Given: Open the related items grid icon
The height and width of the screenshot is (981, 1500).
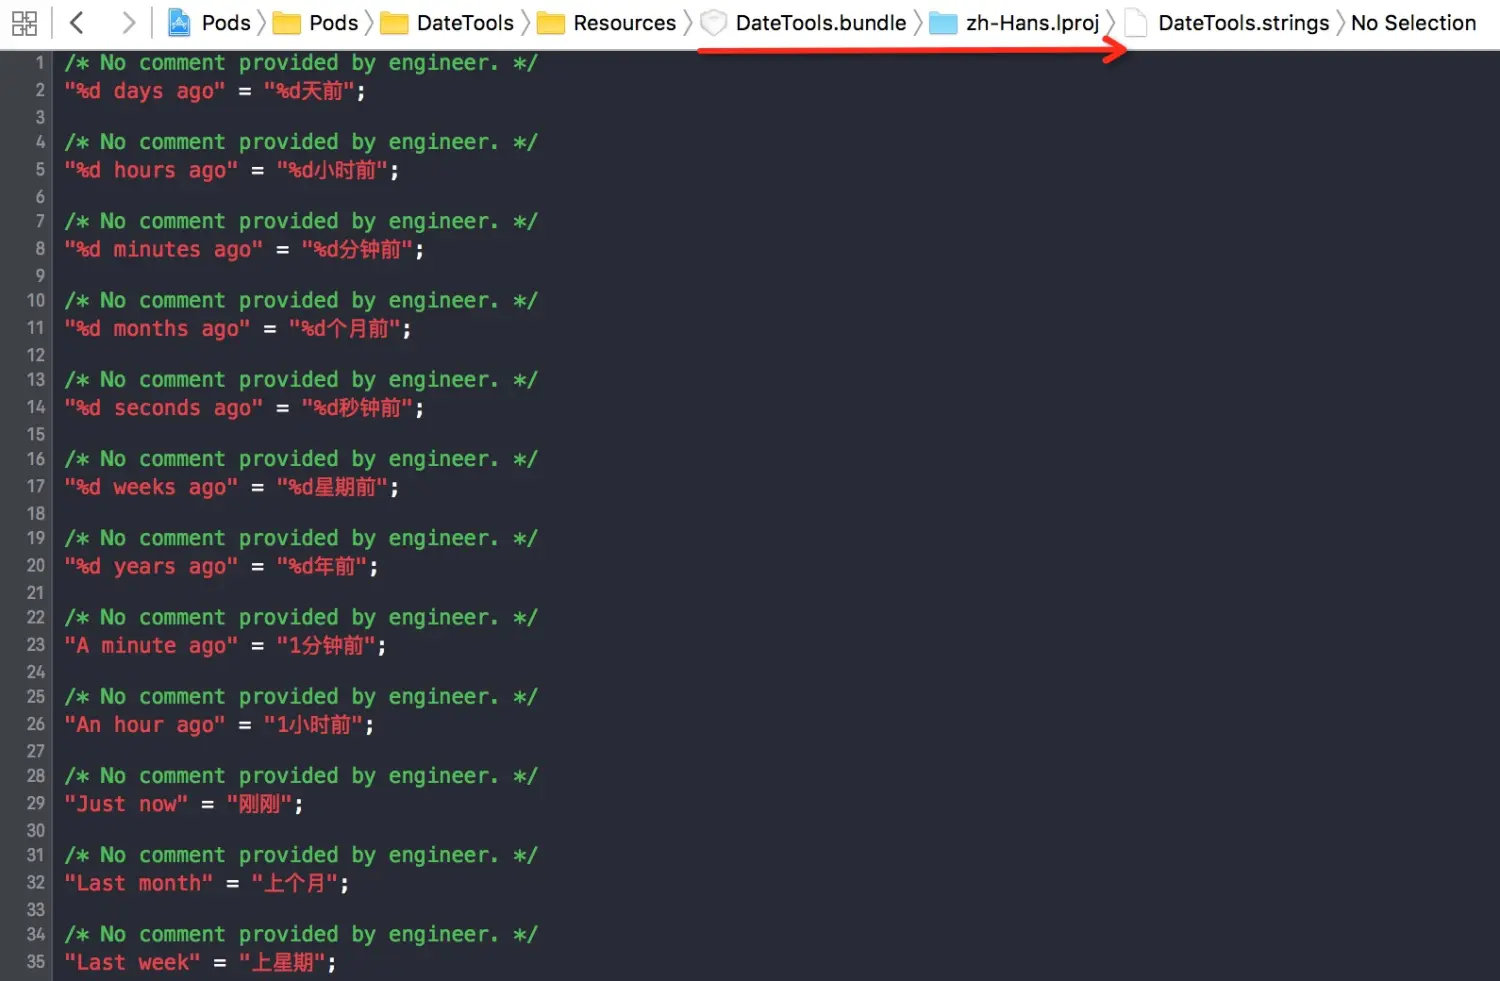Looking at the screenshot, I should click(24, 23).
